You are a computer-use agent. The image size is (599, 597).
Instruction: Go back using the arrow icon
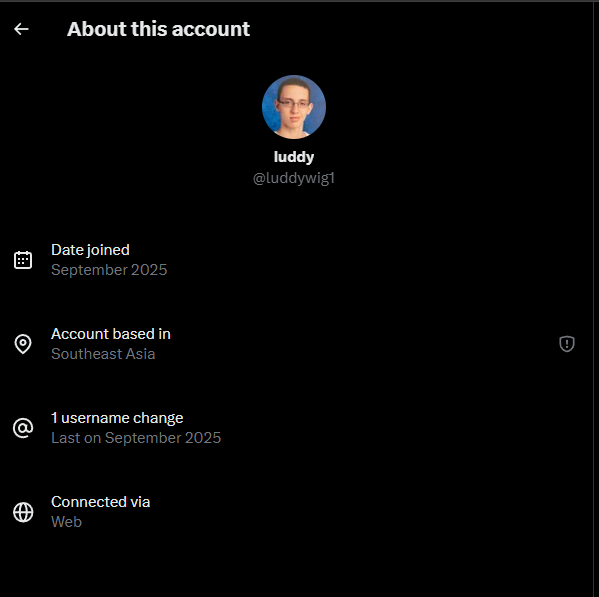21,29
